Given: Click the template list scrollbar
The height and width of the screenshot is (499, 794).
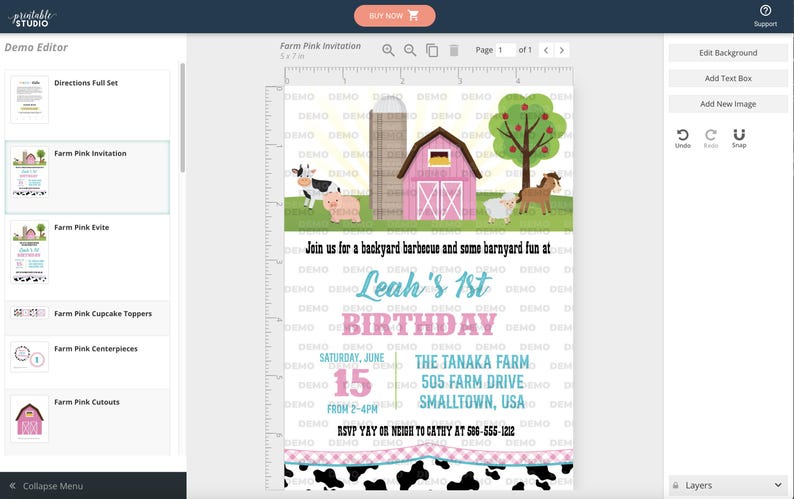Looking at the screenshot, I should [x=182, y=118].
